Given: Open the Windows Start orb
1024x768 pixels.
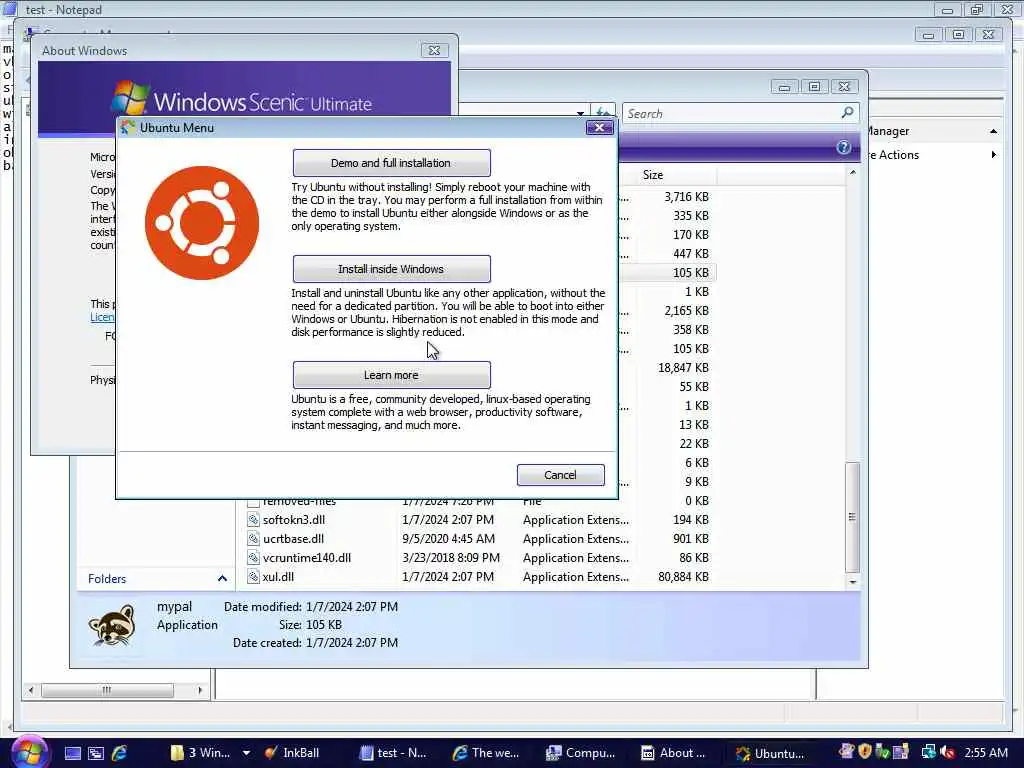Looking at the screenshot, I should pyautogui.click(x=29, y=752).
